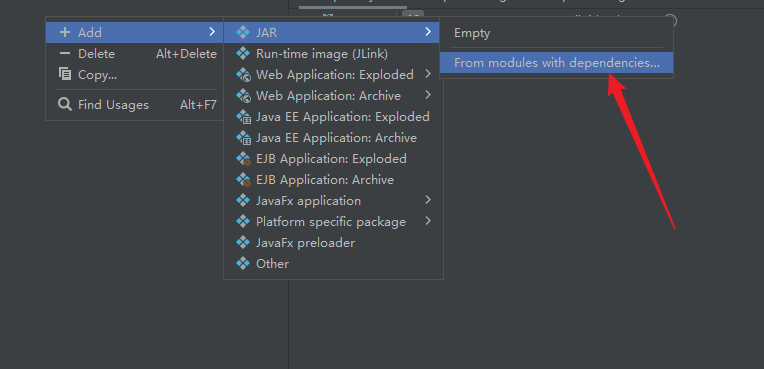Click the Alt+Delete shortcut label
Screen dimensions: 764x369
tap(186, 54)
